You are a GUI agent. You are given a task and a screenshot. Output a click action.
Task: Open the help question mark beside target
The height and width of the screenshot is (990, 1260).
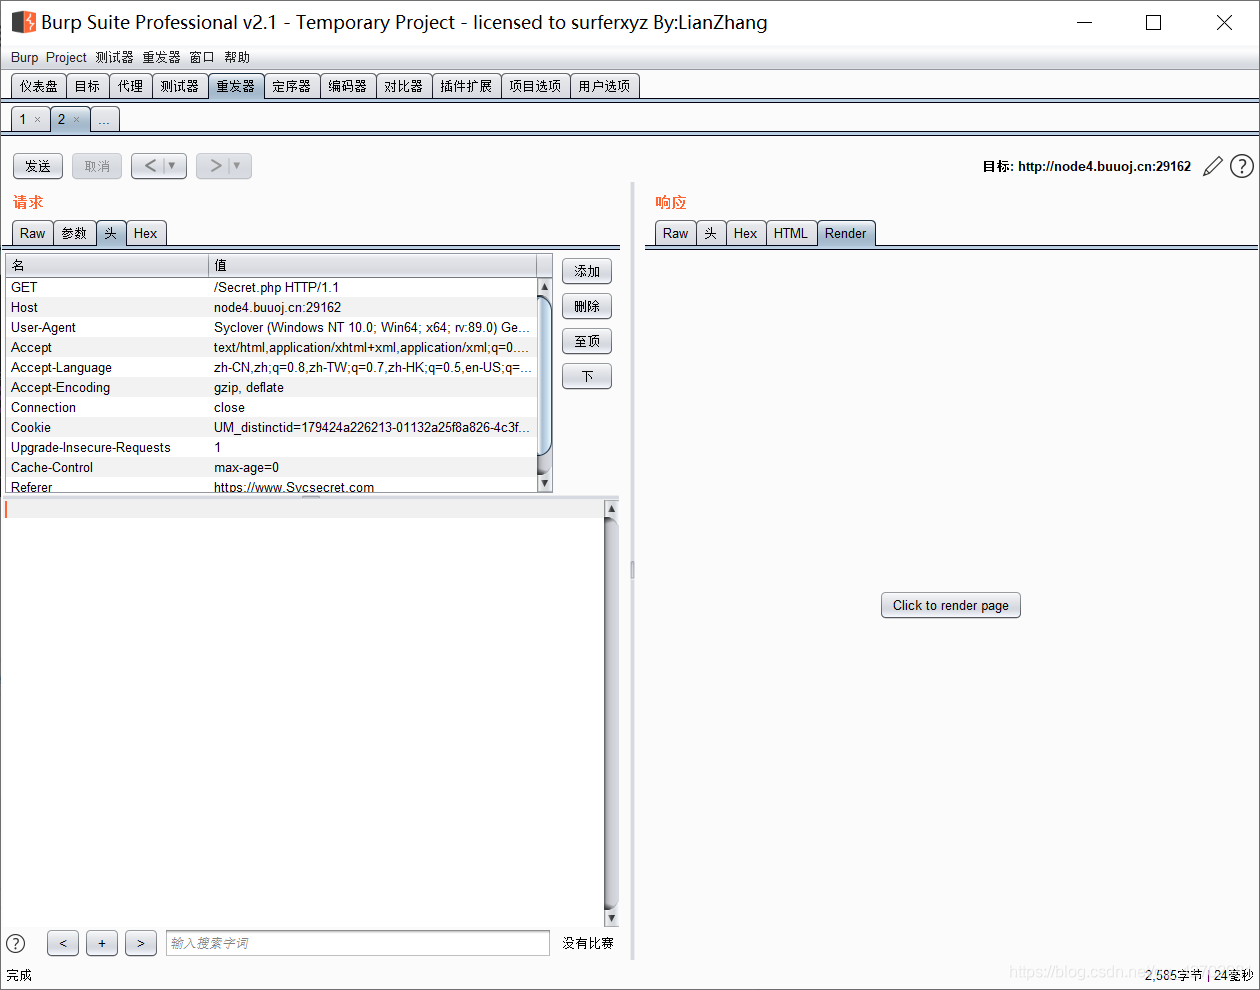[x=1242, y=166]
